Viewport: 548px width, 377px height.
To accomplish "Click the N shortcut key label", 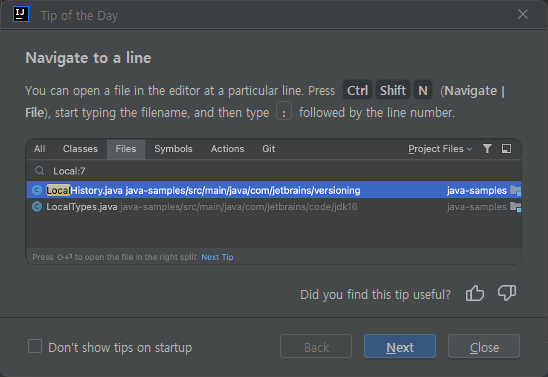I will pyautogui.click(x=423, y=90).
